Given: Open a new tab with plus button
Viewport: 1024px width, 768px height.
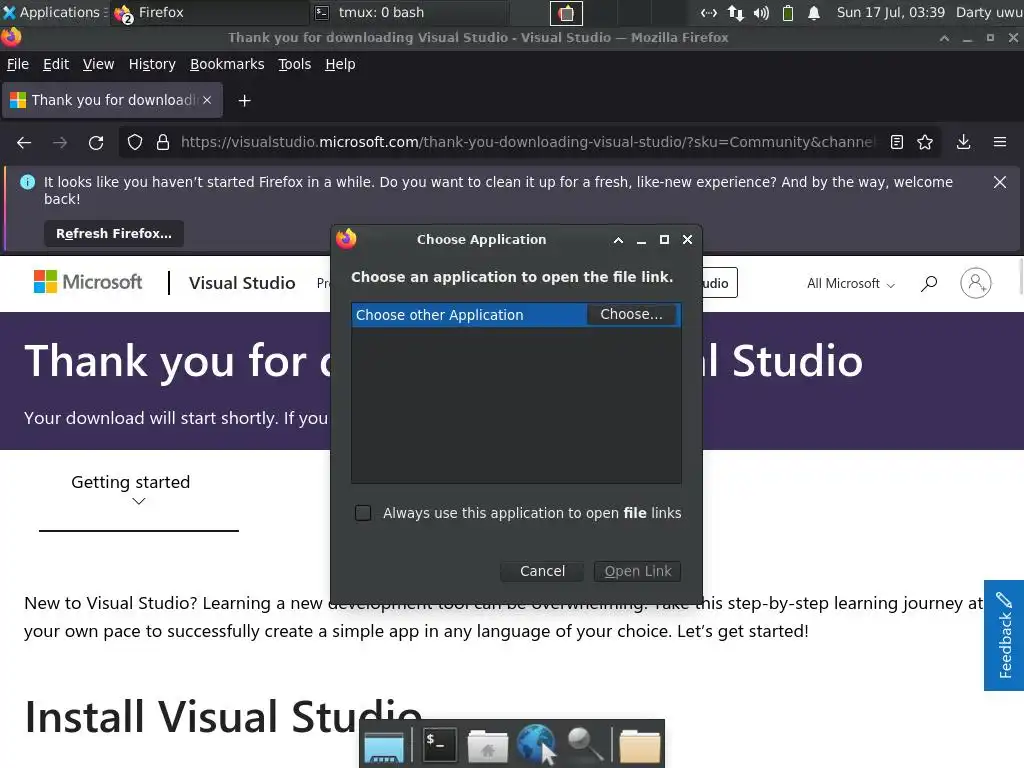Looking at the screenshot, I should (244, 101).
